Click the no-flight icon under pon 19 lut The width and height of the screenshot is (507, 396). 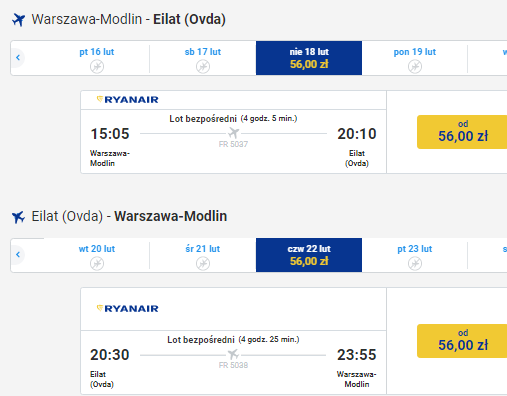(415, 66)
